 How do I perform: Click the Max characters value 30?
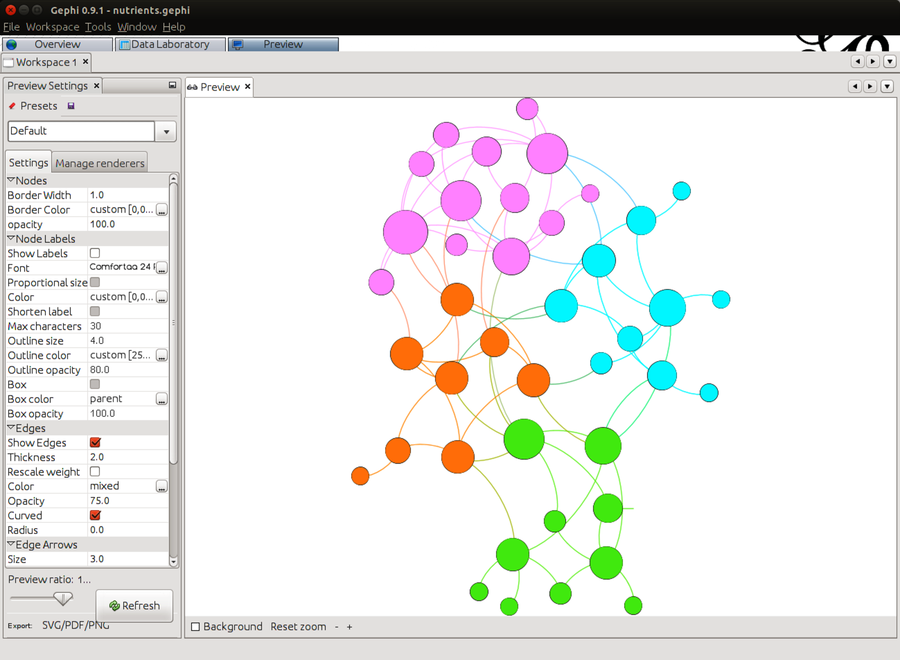[x=127, y=326]
